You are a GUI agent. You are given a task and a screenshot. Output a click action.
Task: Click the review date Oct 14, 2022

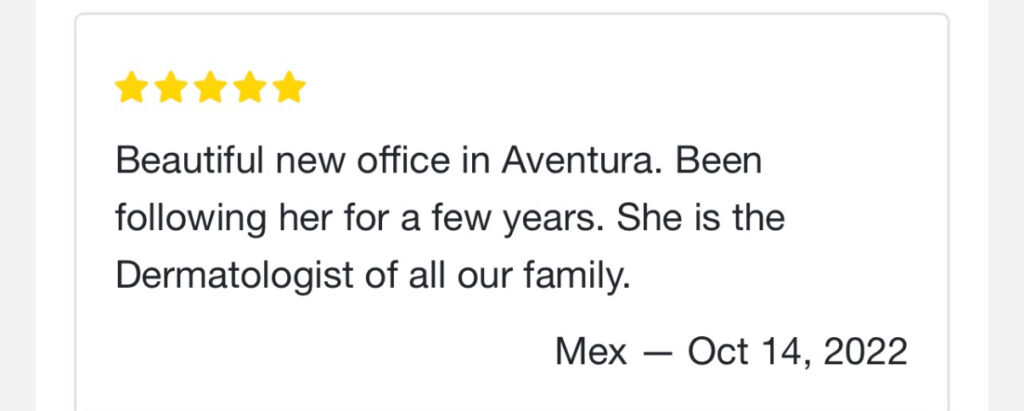[x=797, y=351]
